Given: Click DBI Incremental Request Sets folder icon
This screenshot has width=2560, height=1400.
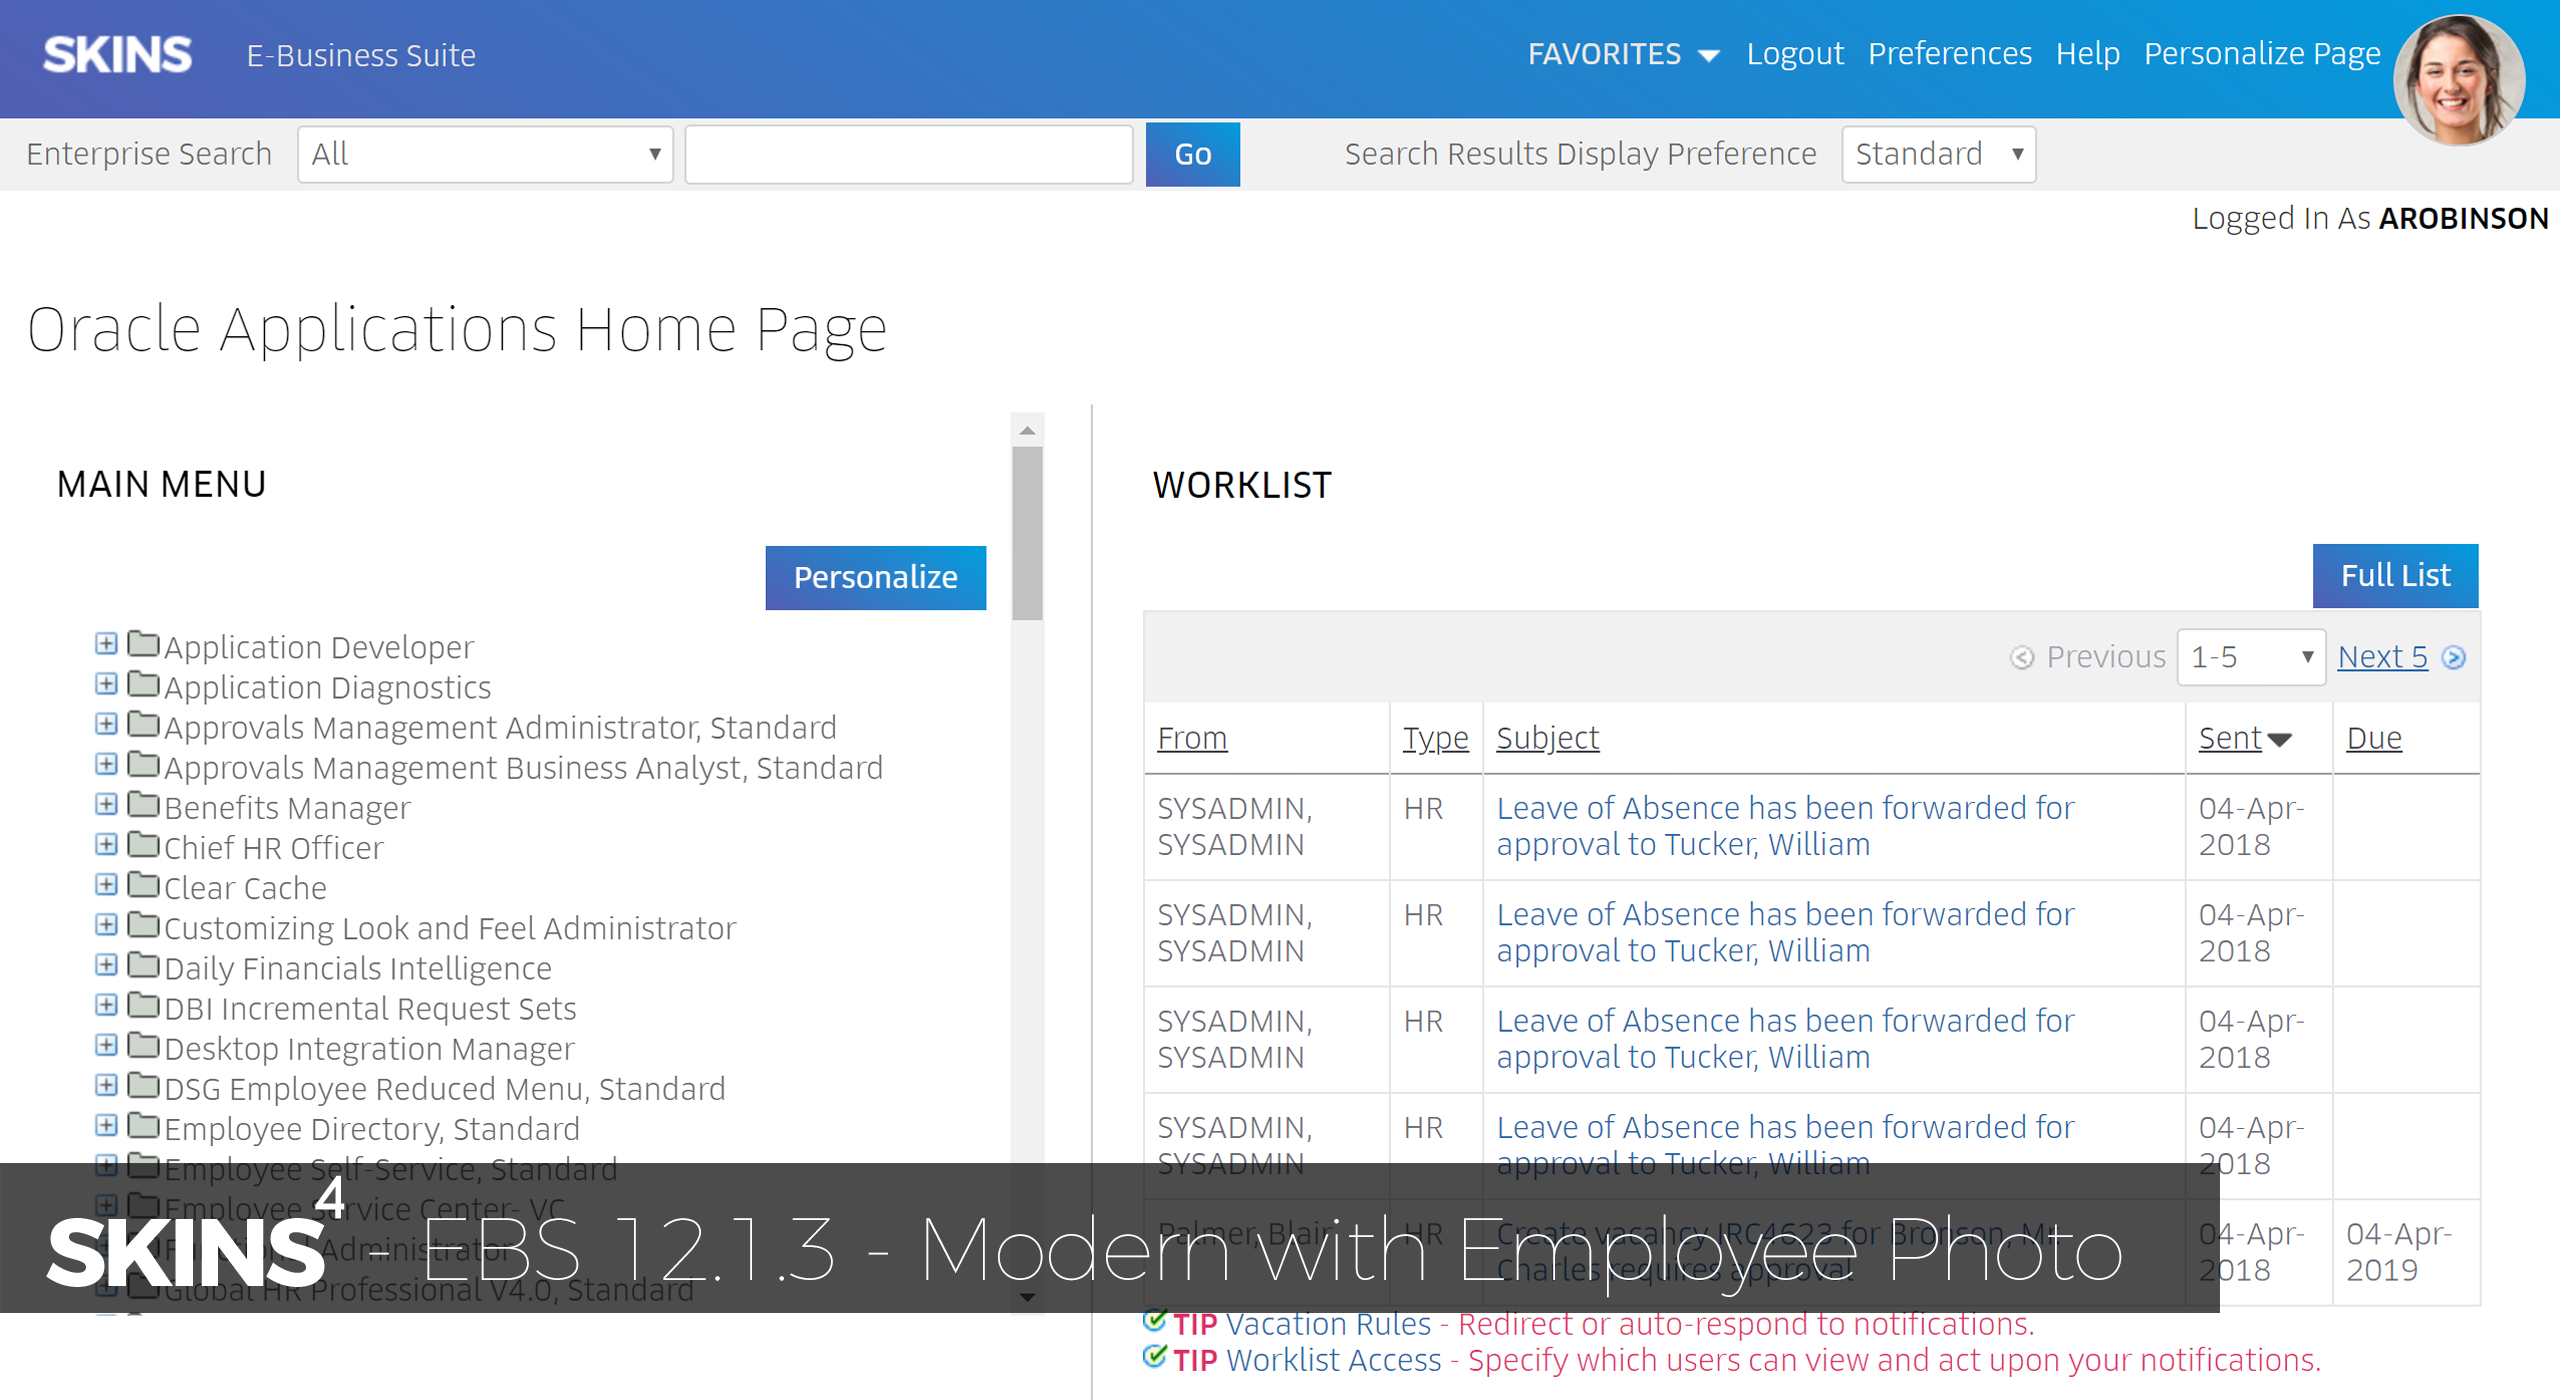Looking at the screenshot, I should pyautogui.click(x=144, y=1004).
